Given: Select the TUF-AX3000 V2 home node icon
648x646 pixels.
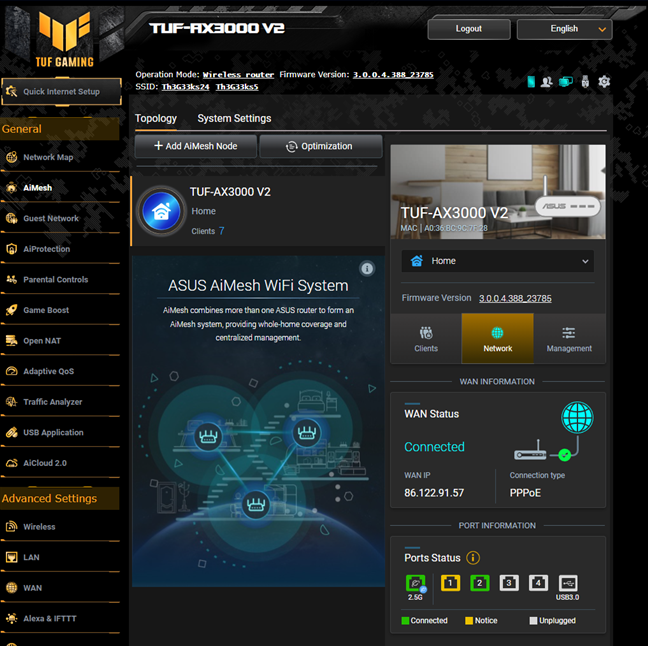Looking at the screenshot, I should pos(161,211).
